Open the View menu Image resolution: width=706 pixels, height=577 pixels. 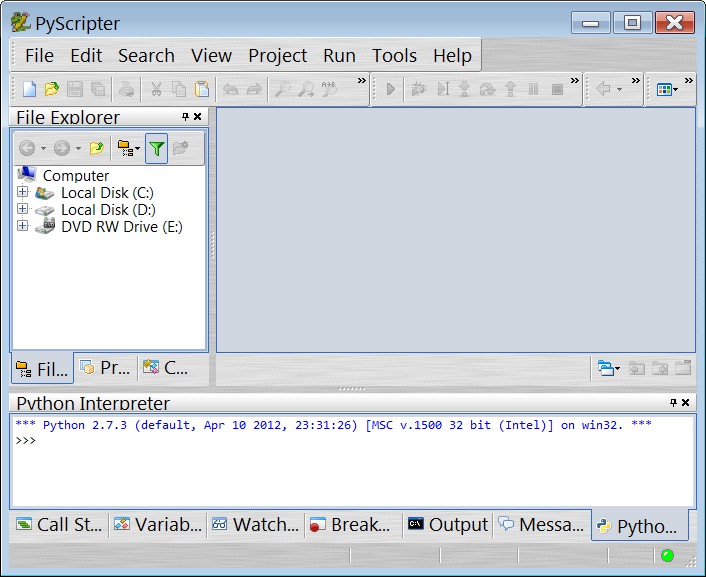[x=211, y=55]
